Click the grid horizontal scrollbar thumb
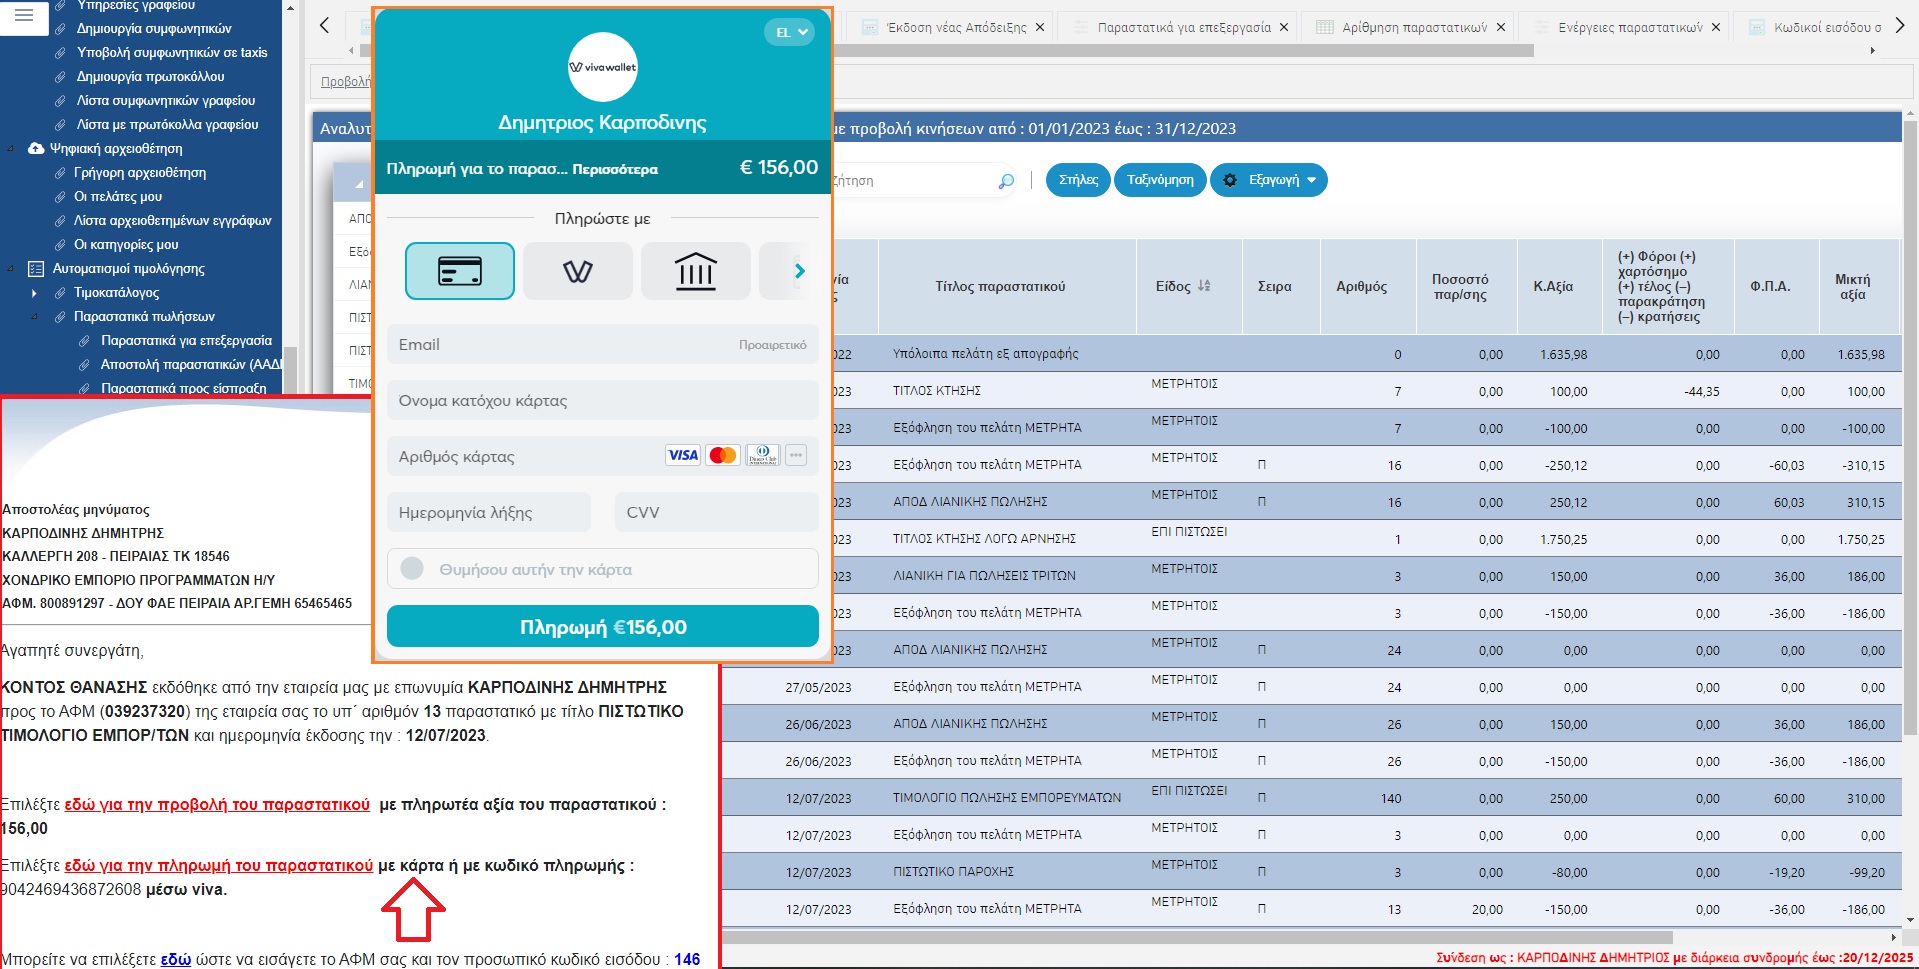 [x=1196, y=938]
